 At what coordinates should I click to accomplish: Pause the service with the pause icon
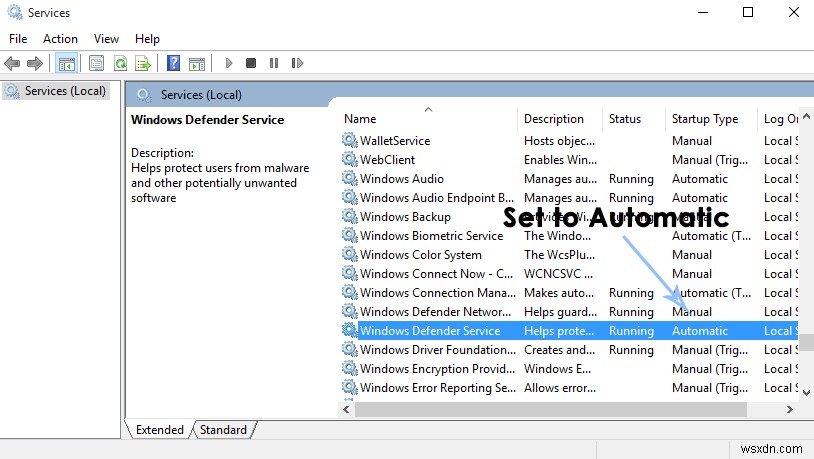click(274, 63)
